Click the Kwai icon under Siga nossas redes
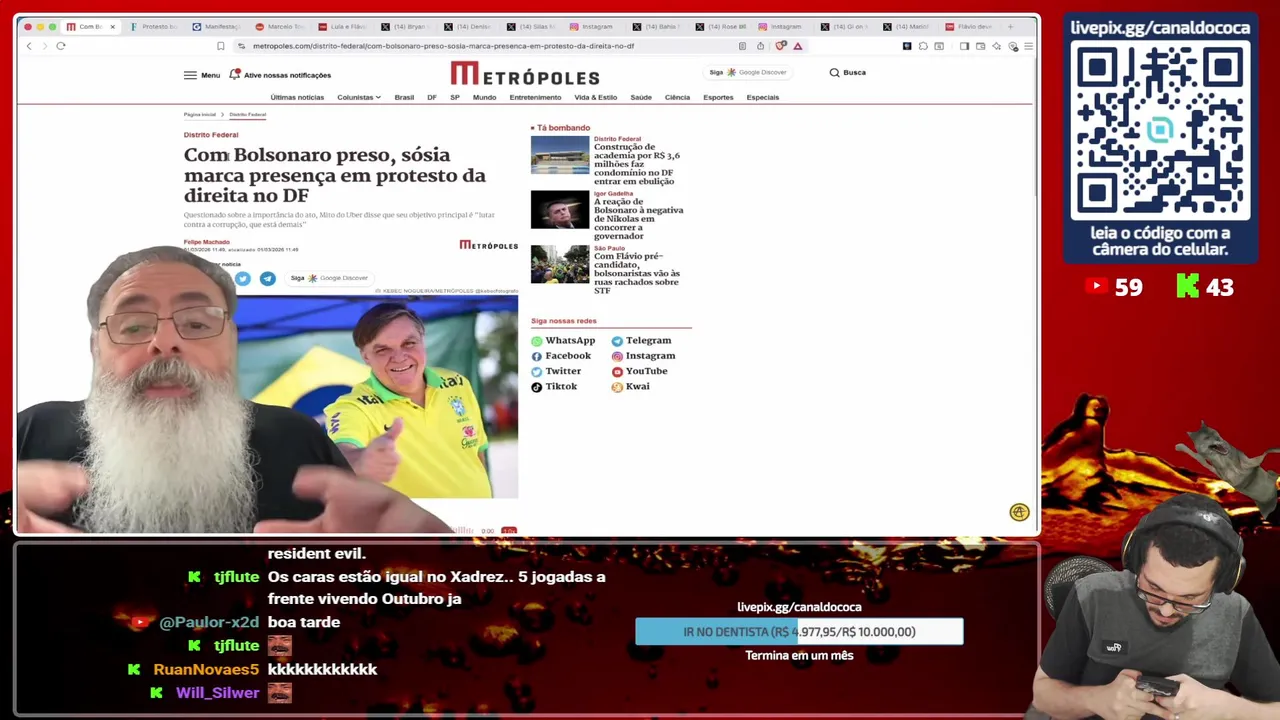1280x720 pixels. pos(617,387)
